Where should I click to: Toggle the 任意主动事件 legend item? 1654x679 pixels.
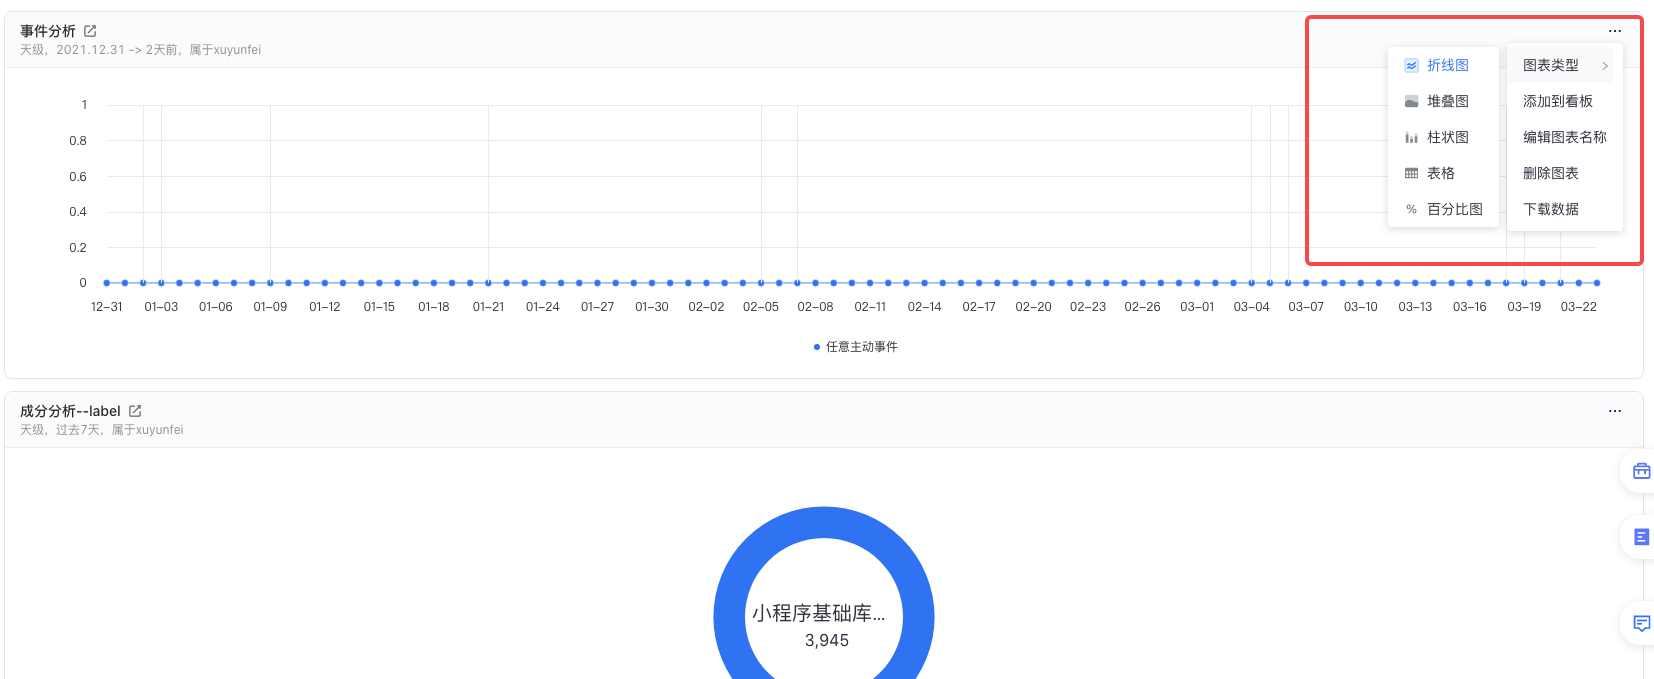(x=856, y=347)
